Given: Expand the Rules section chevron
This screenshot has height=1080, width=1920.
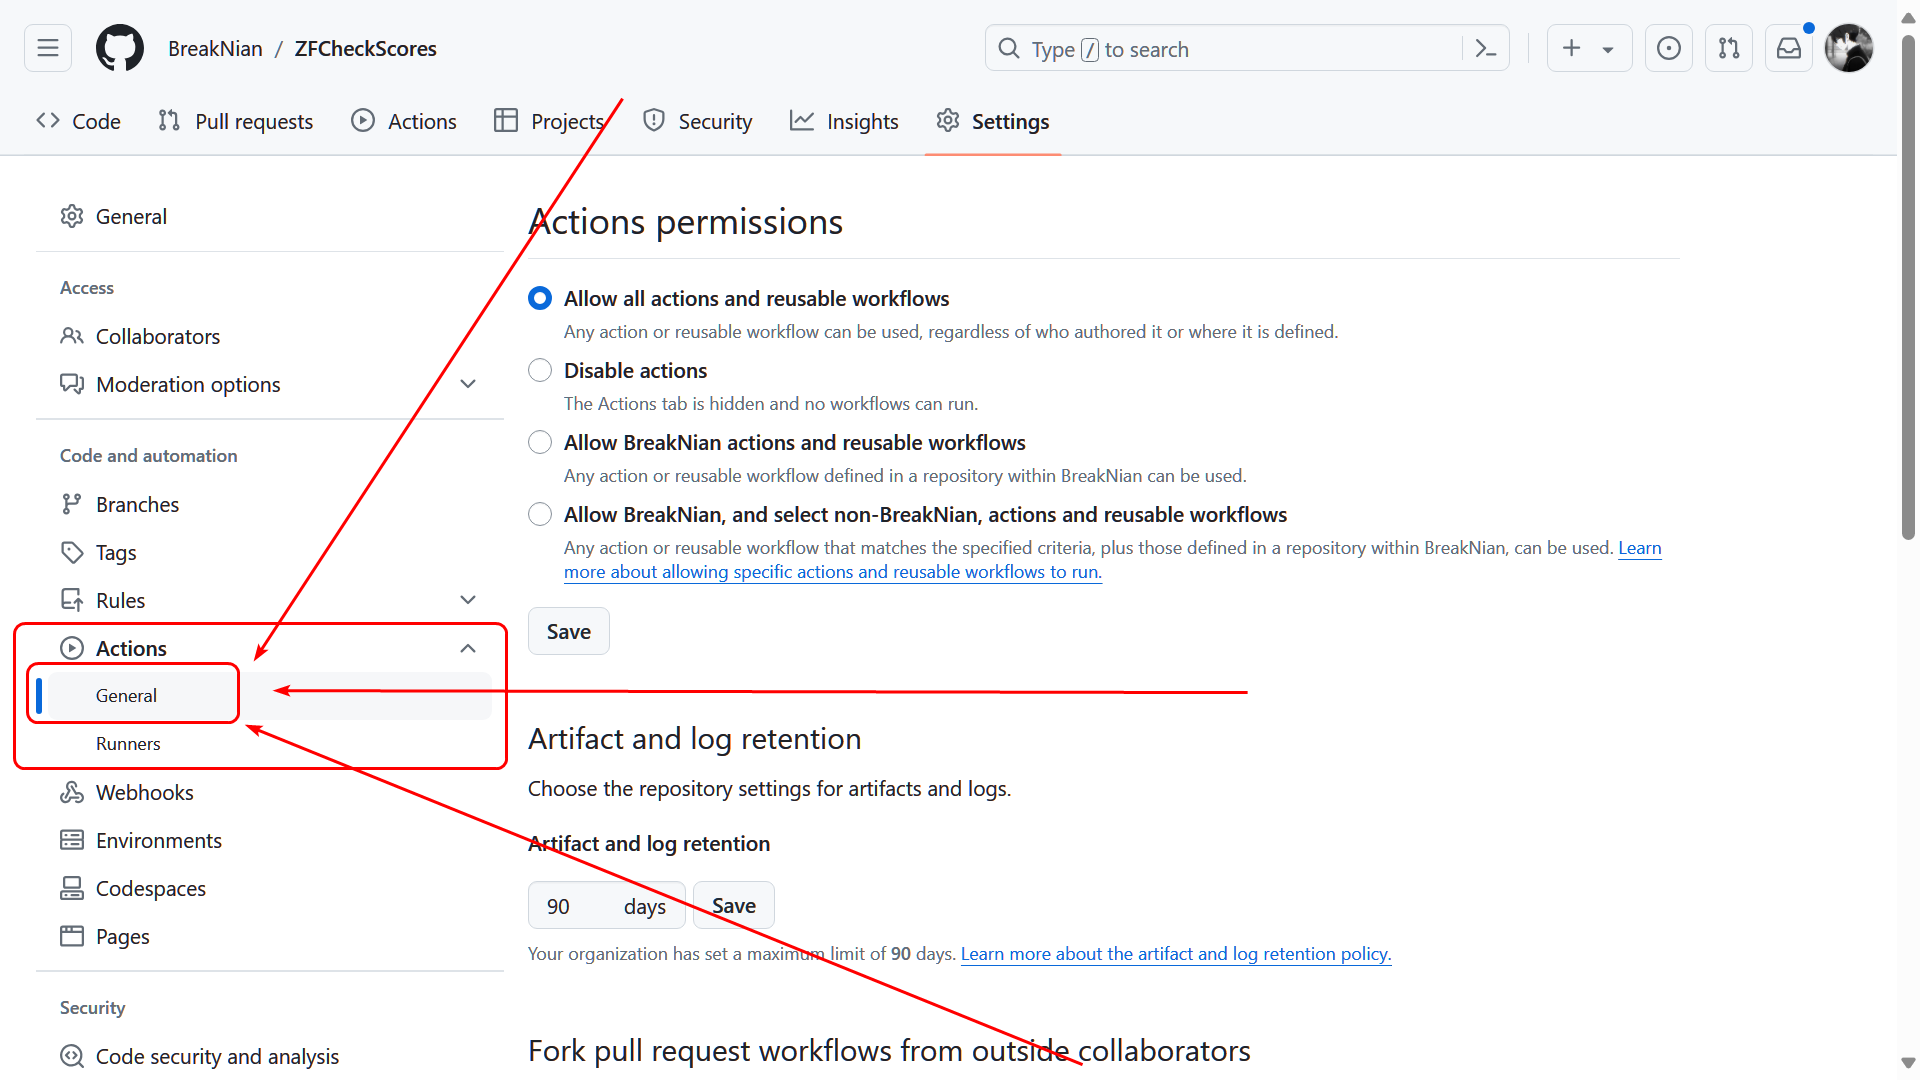Looking at the screenshot, I should click(x=468, y=600).
